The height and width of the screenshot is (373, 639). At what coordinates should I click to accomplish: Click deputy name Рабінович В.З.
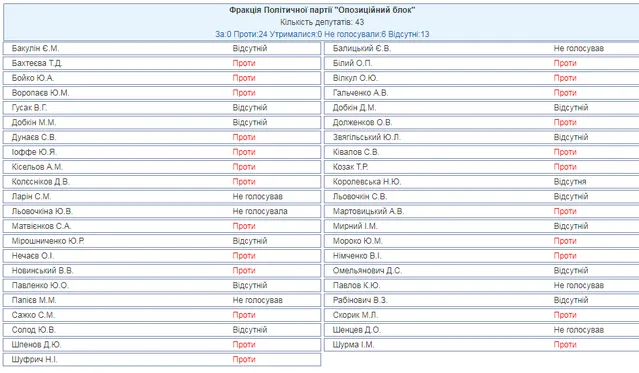tap(360, 300)
